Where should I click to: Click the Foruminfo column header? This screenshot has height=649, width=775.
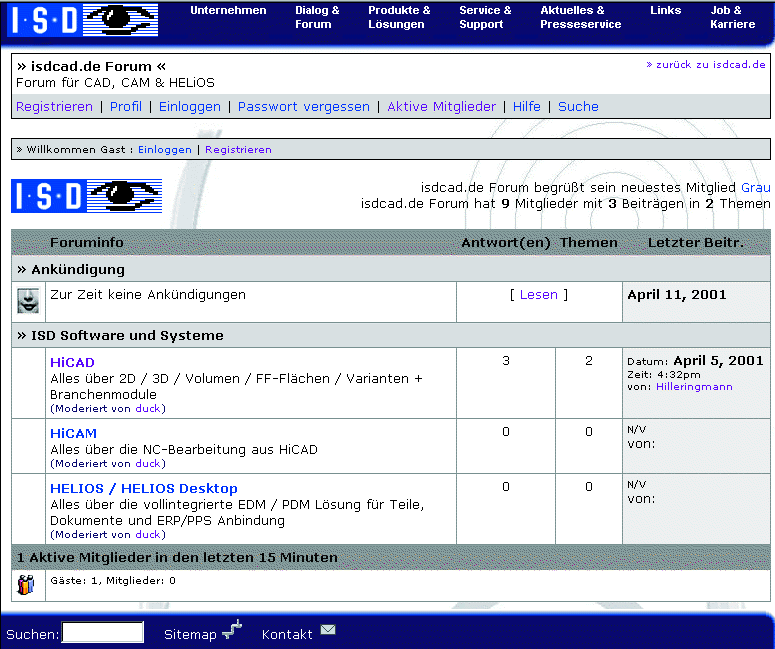tap(86, 243)
